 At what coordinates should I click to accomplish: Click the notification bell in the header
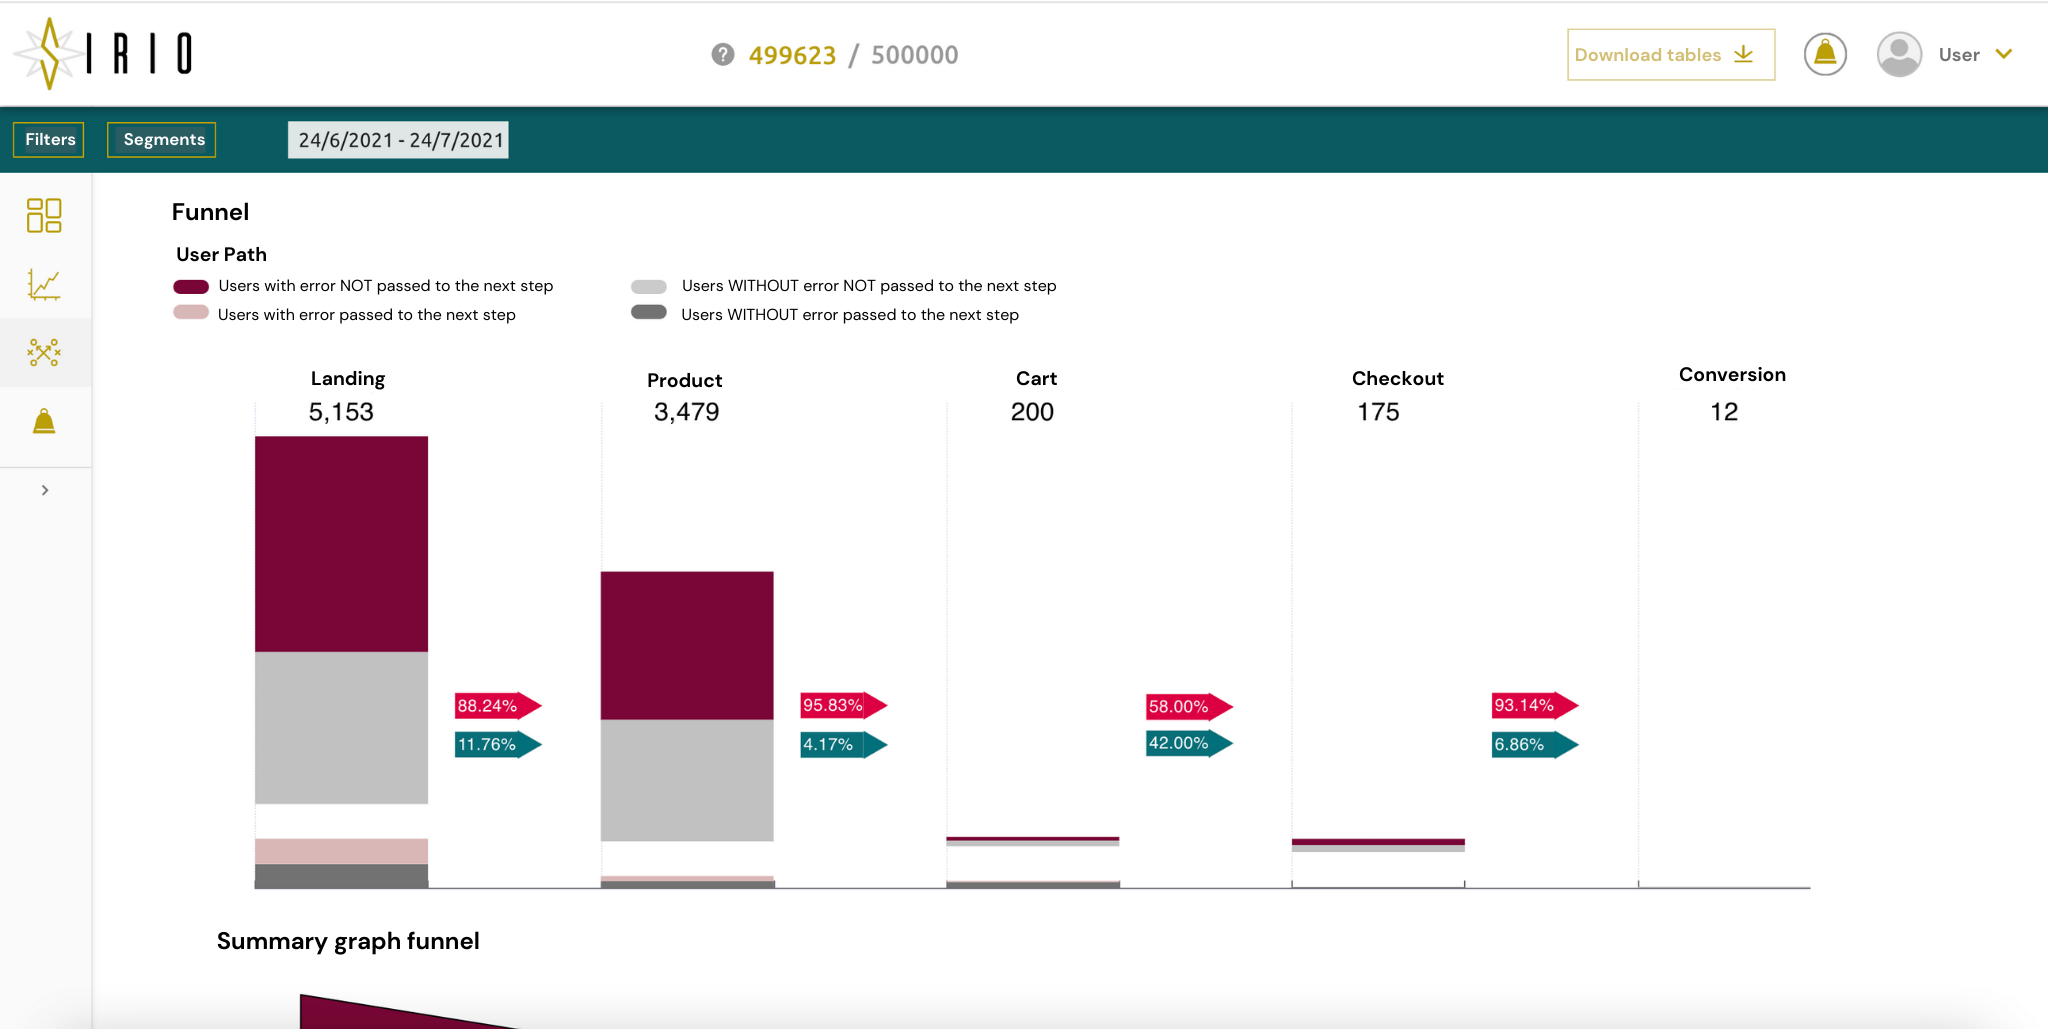pyautogui.click(x=1825, y=54)
